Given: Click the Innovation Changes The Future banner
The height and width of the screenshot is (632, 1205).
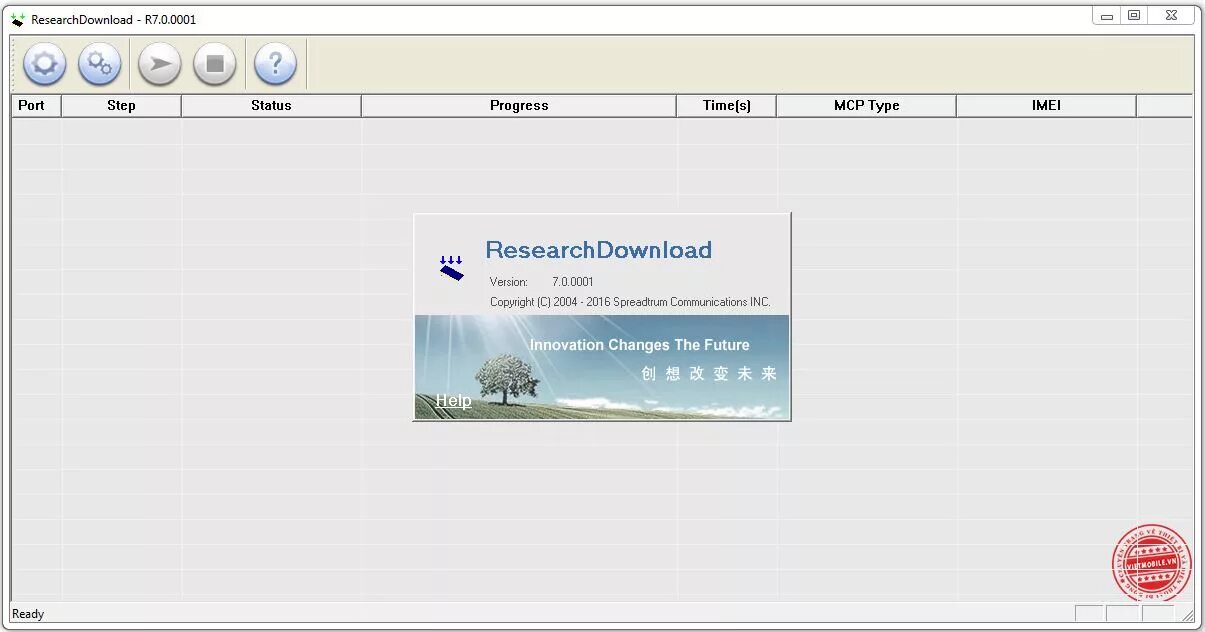Looking at the screenshot, I should pos(639,345).
